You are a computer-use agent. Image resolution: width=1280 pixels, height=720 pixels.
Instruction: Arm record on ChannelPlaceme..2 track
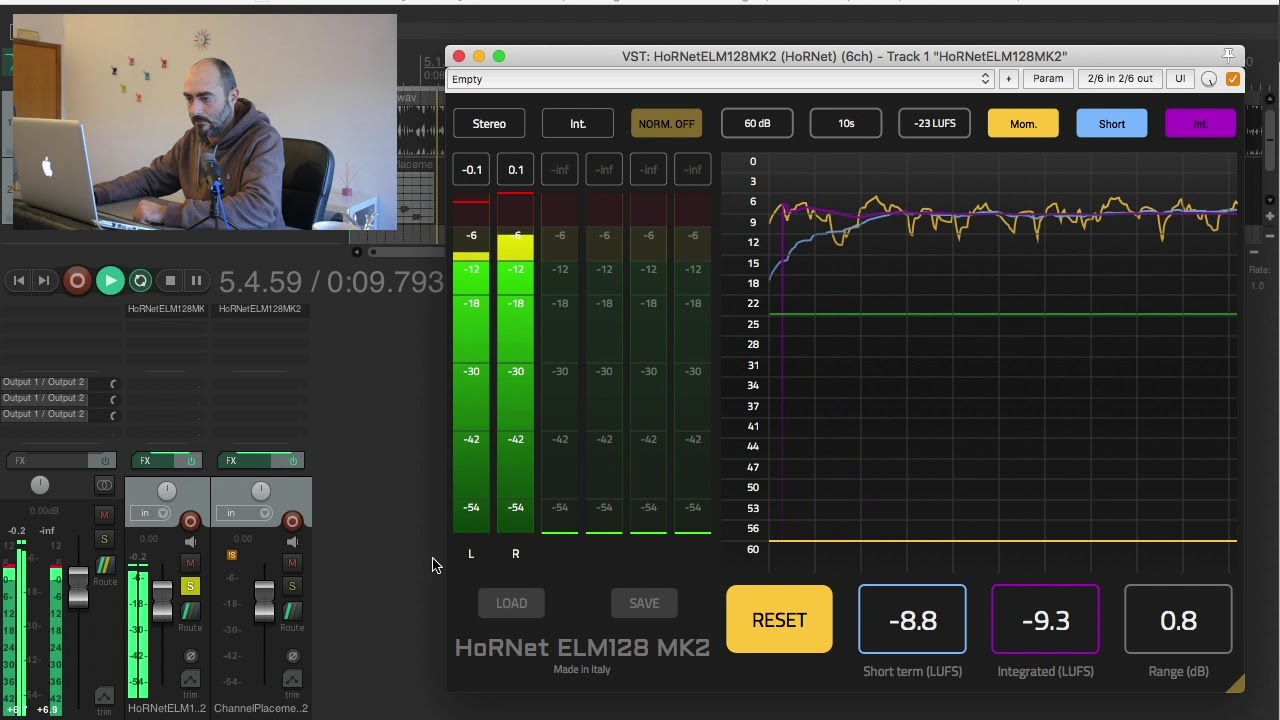(292, 521)
